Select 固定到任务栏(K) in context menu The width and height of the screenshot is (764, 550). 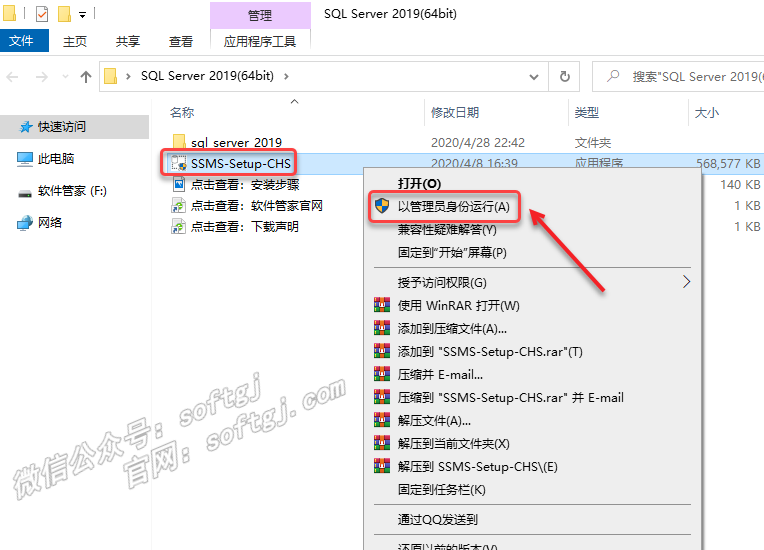[x=441, y=489]
